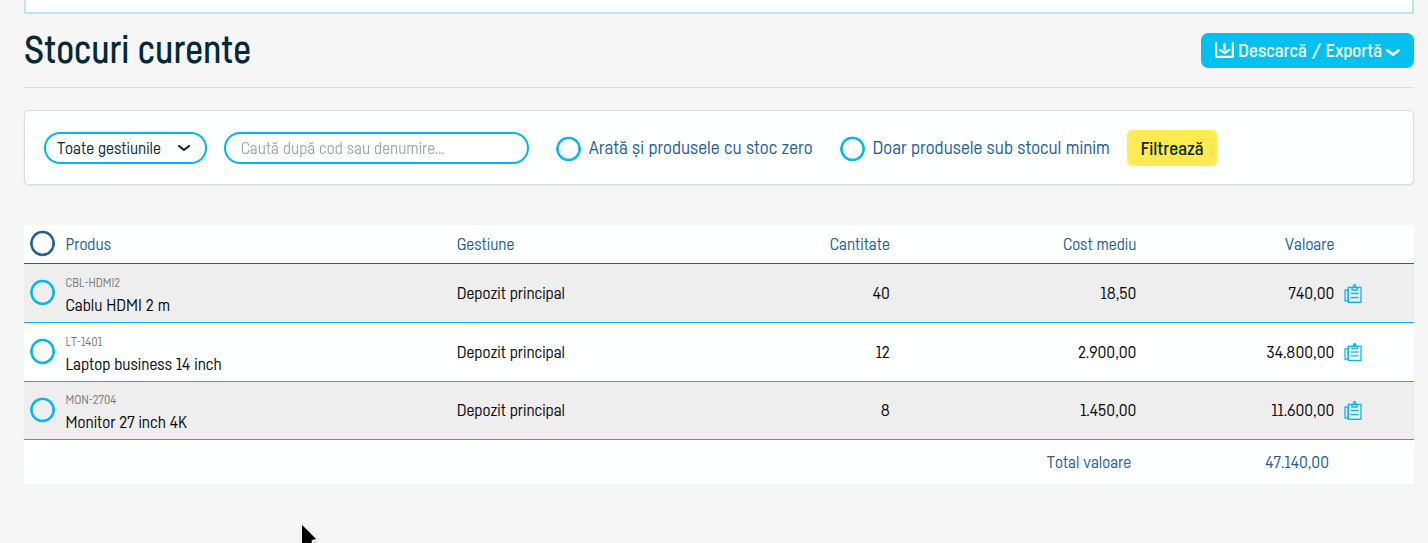Sort by the Gestiune column header
The image size is (1428, 543).
[486, 244]
